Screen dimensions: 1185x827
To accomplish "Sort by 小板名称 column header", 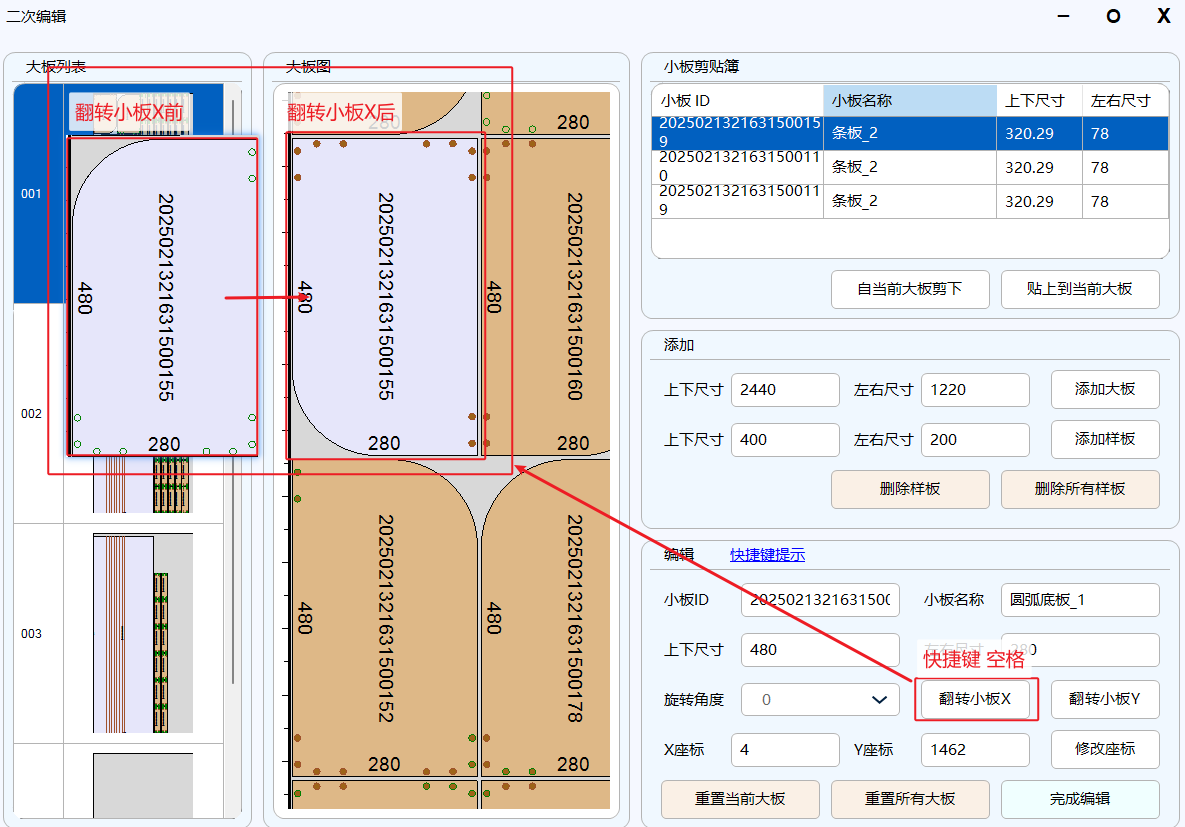I will [910, 100].
